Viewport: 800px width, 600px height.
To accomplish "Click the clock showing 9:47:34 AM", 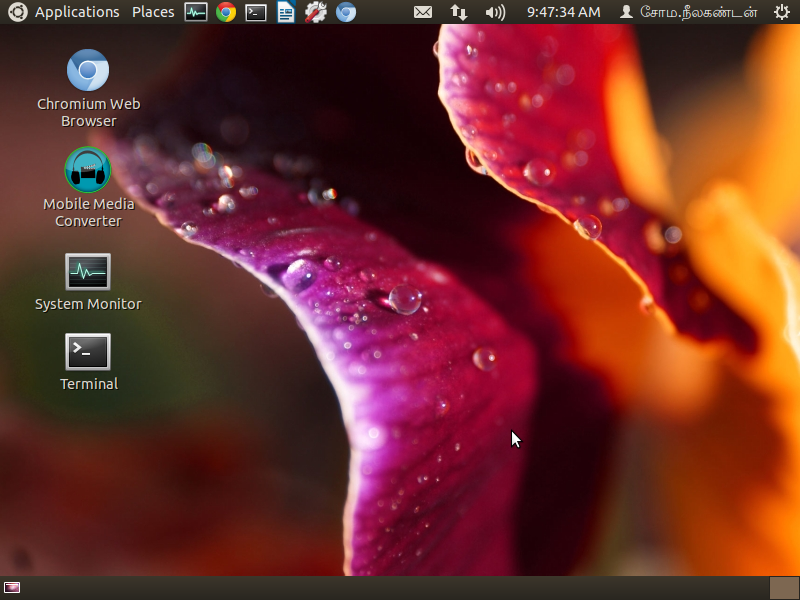I will coord(563,12).
